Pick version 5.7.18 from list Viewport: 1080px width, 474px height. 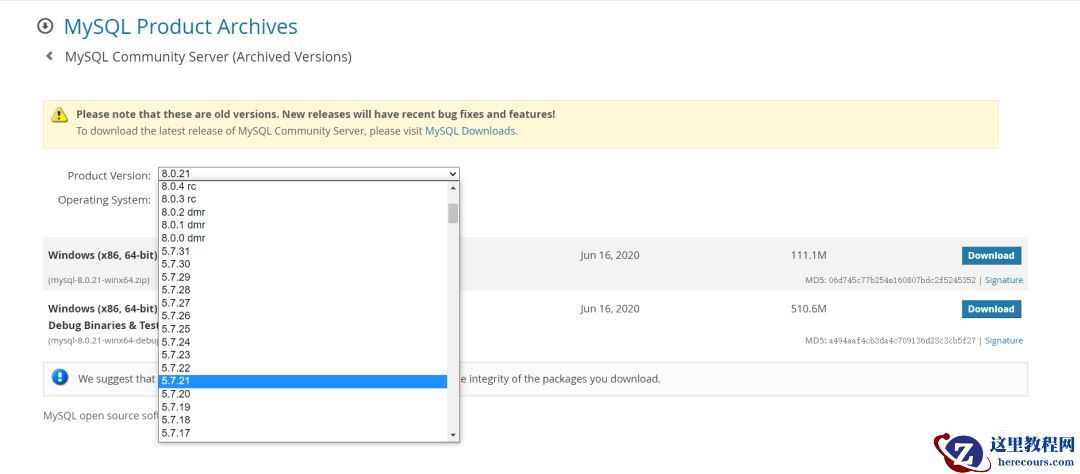point(303,420)
